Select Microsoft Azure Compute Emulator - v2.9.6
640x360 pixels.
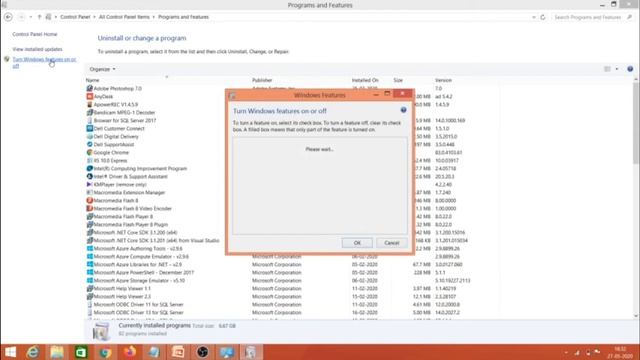(292, 256)
